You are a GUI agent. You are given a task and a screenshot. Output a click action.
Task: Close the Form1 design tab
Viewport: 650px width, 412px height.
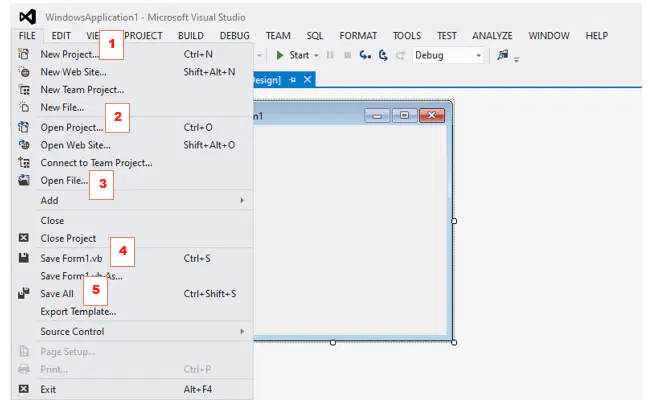pos(307,80)
